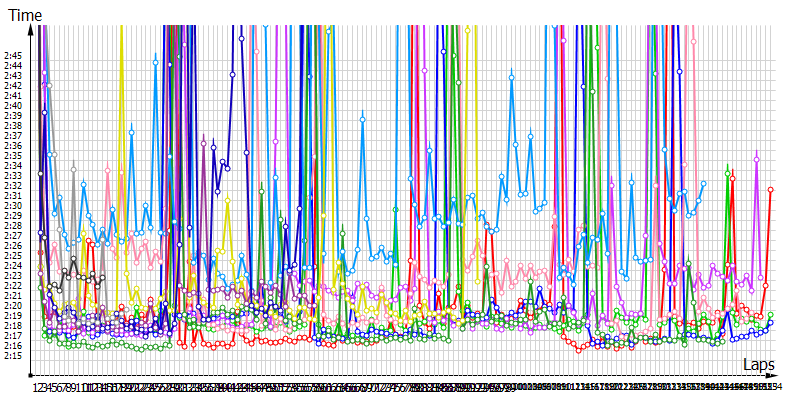The image size is (800, 400).
Task: Click the final red data point at chart end
Action: [x=770, y=189]
